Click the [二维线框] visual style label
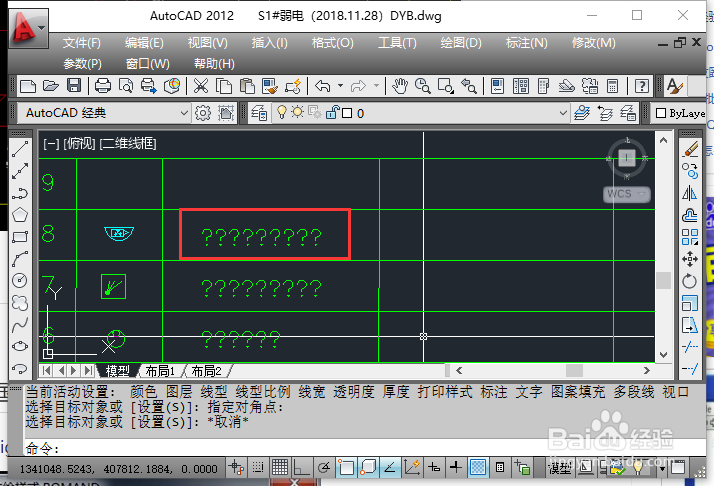Screen dimensions: 714x486 click(128, 144)
